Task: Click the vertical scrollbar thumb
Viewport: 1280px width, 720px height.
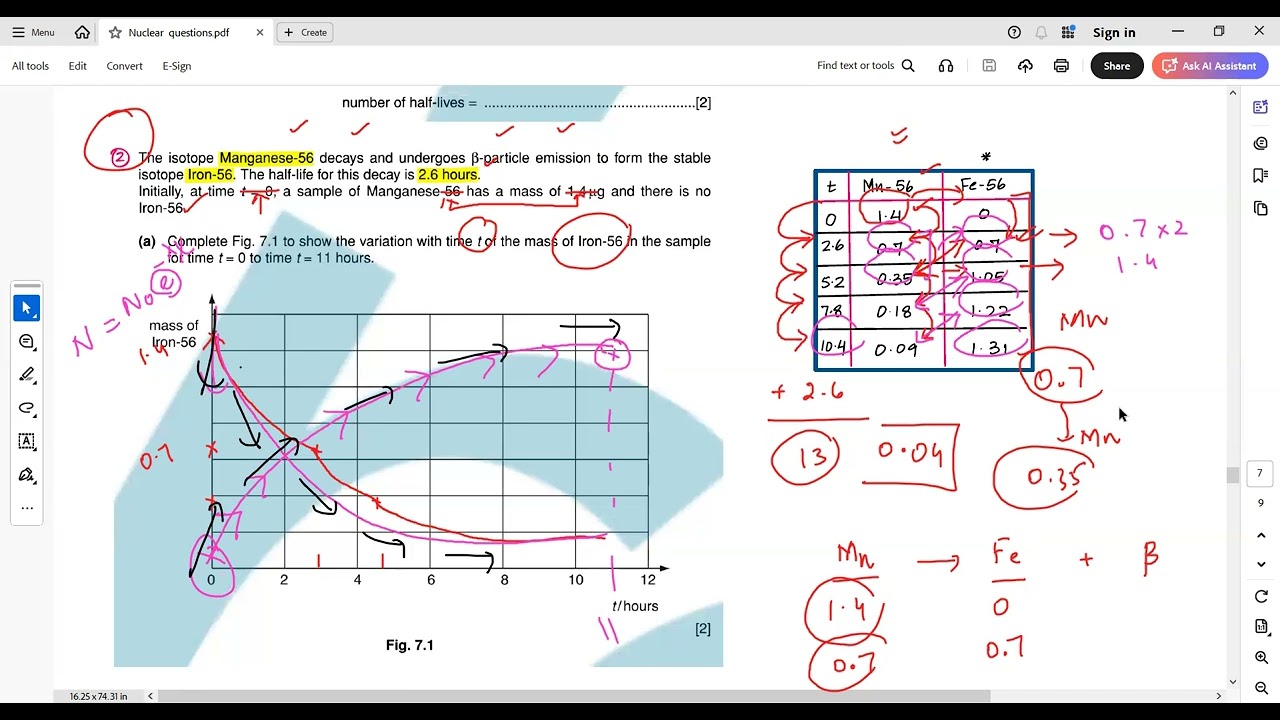Action: [x=1233, y=475]
